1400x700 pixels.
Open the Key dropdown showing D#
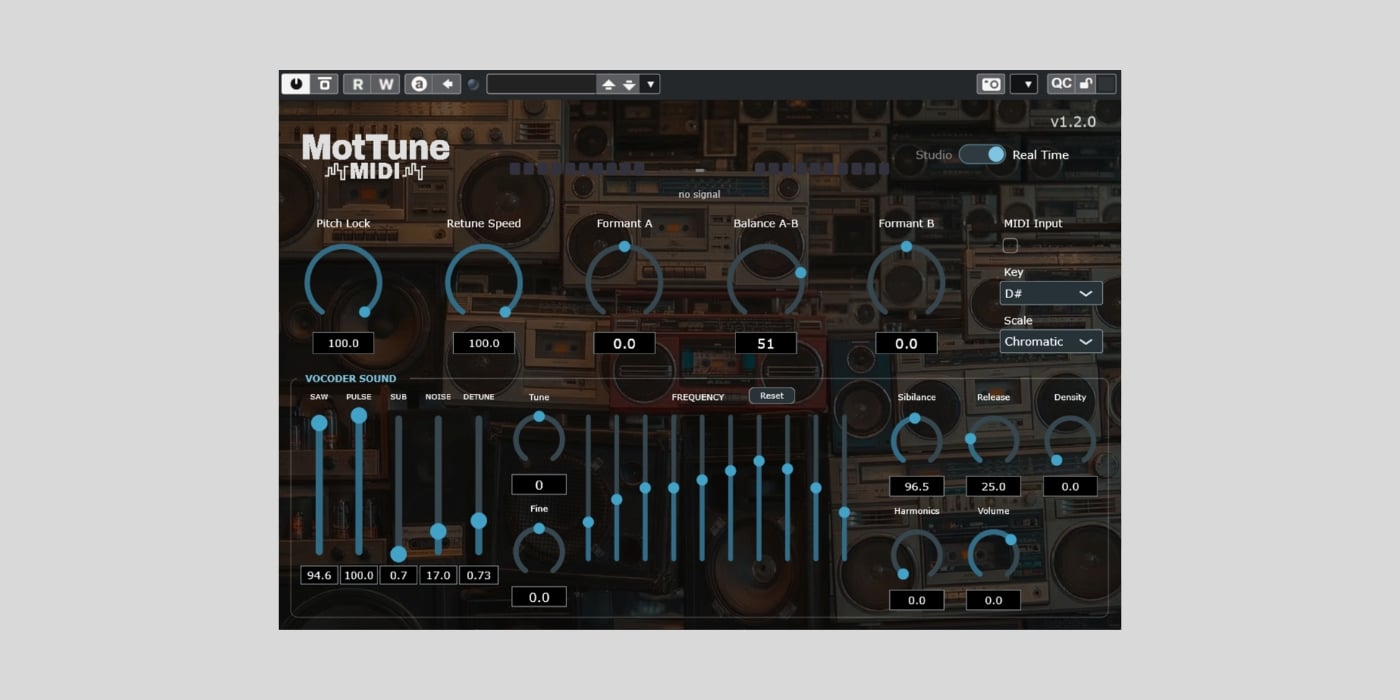[1051, 293]
